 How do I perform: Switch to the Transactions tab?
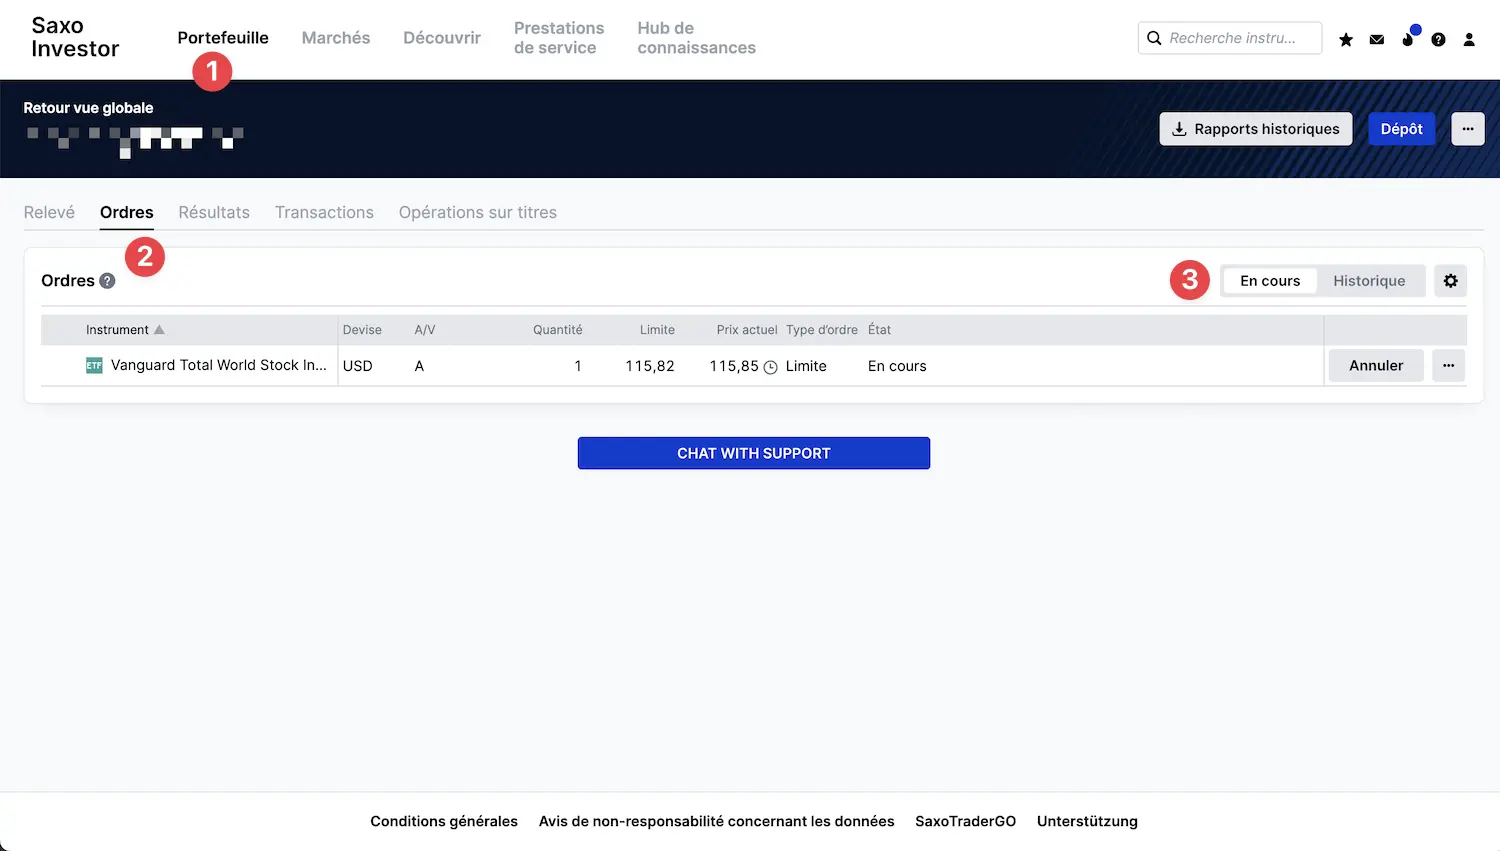[x=324, y=212]
